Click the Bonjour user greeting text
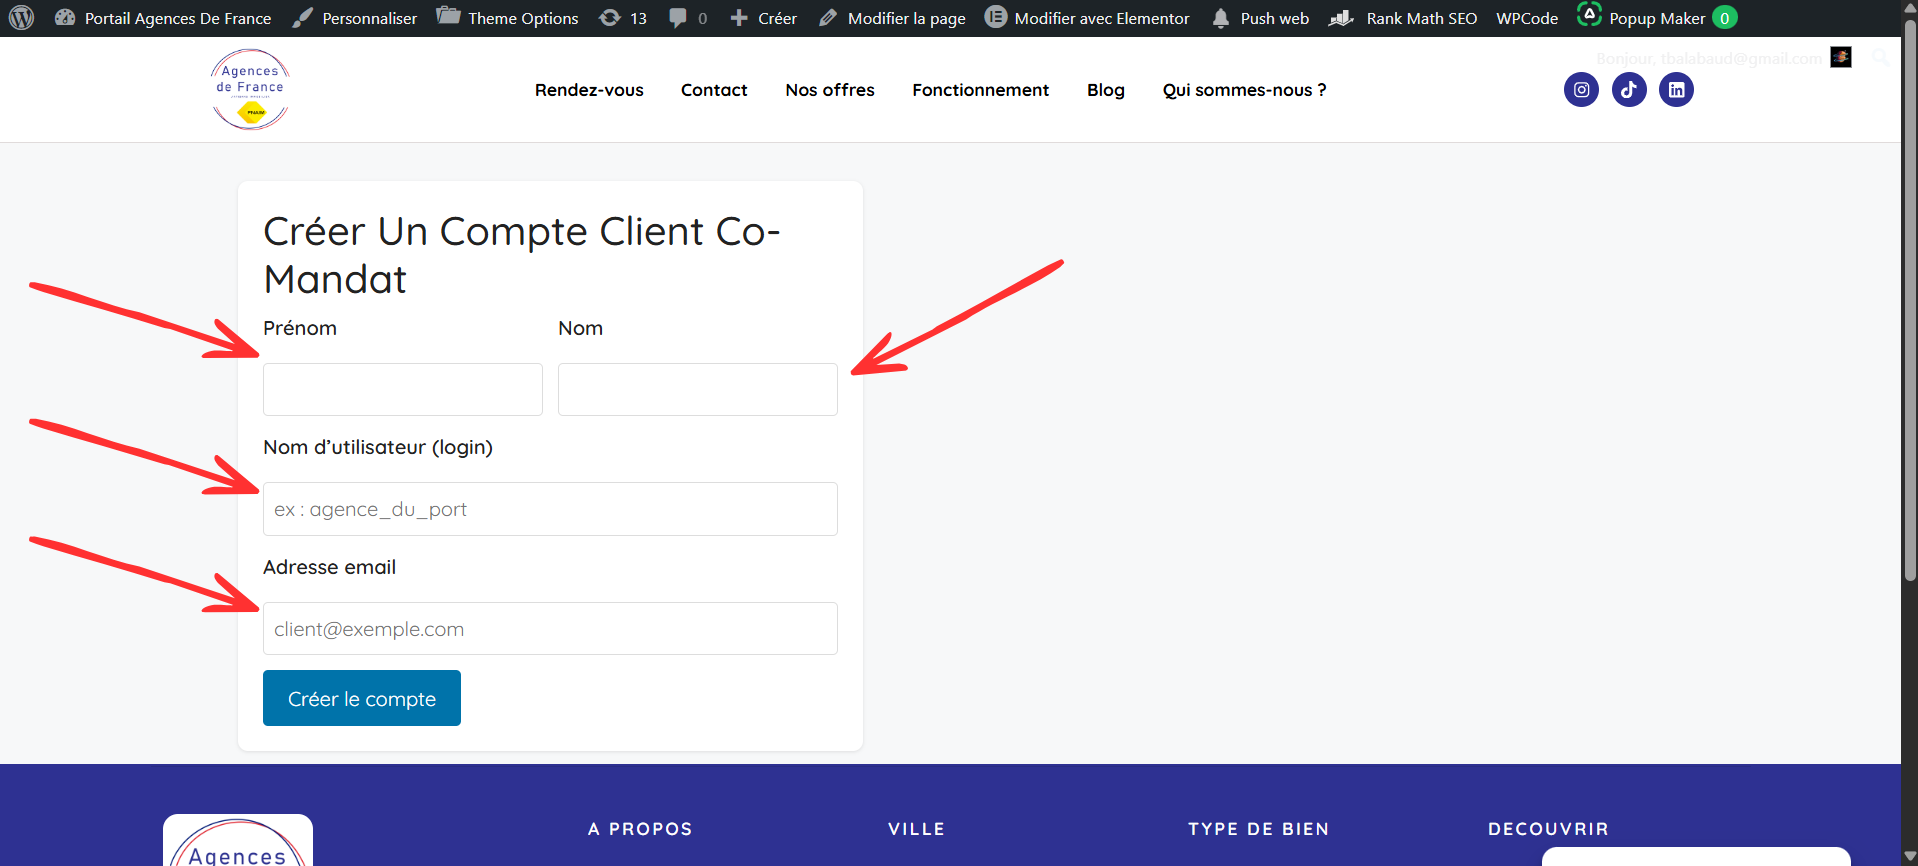Image resolution: width=1918 pixels, height=866 pixels. point(1709,58)
